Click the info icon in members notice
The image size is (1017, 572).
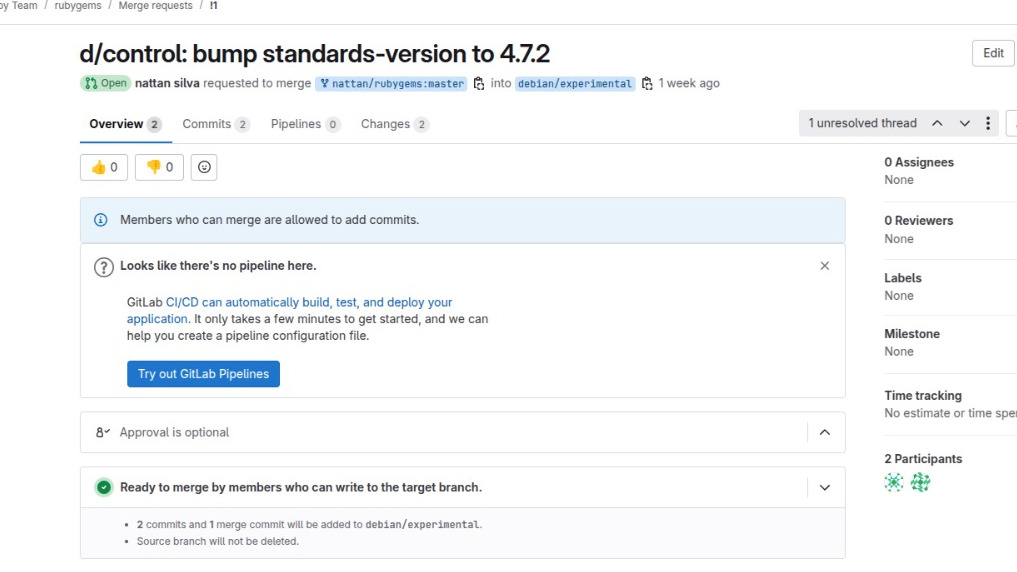tap(101, 220)
